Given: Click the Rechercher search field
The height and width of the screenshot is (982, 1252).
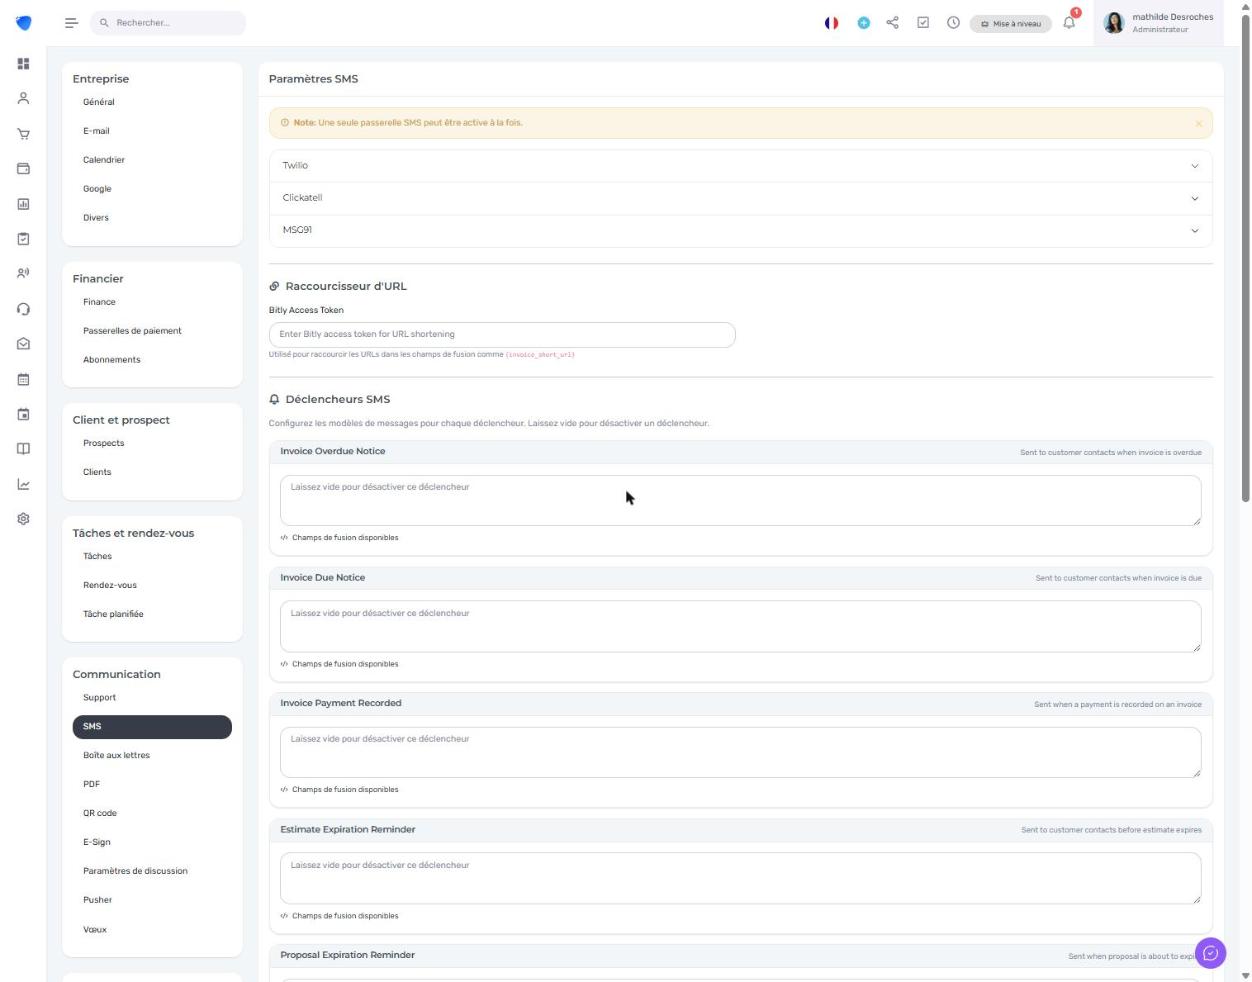Looking at the screenshot, I should click(x=168, y=23).
